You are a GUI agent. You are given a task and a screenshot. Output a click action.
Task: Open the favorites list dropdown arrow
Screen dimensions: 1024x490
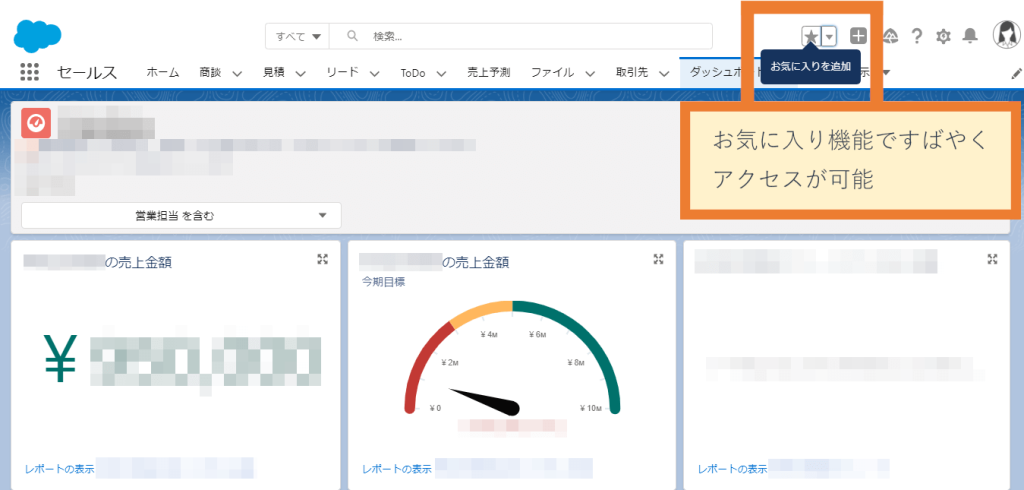[829, 37]
